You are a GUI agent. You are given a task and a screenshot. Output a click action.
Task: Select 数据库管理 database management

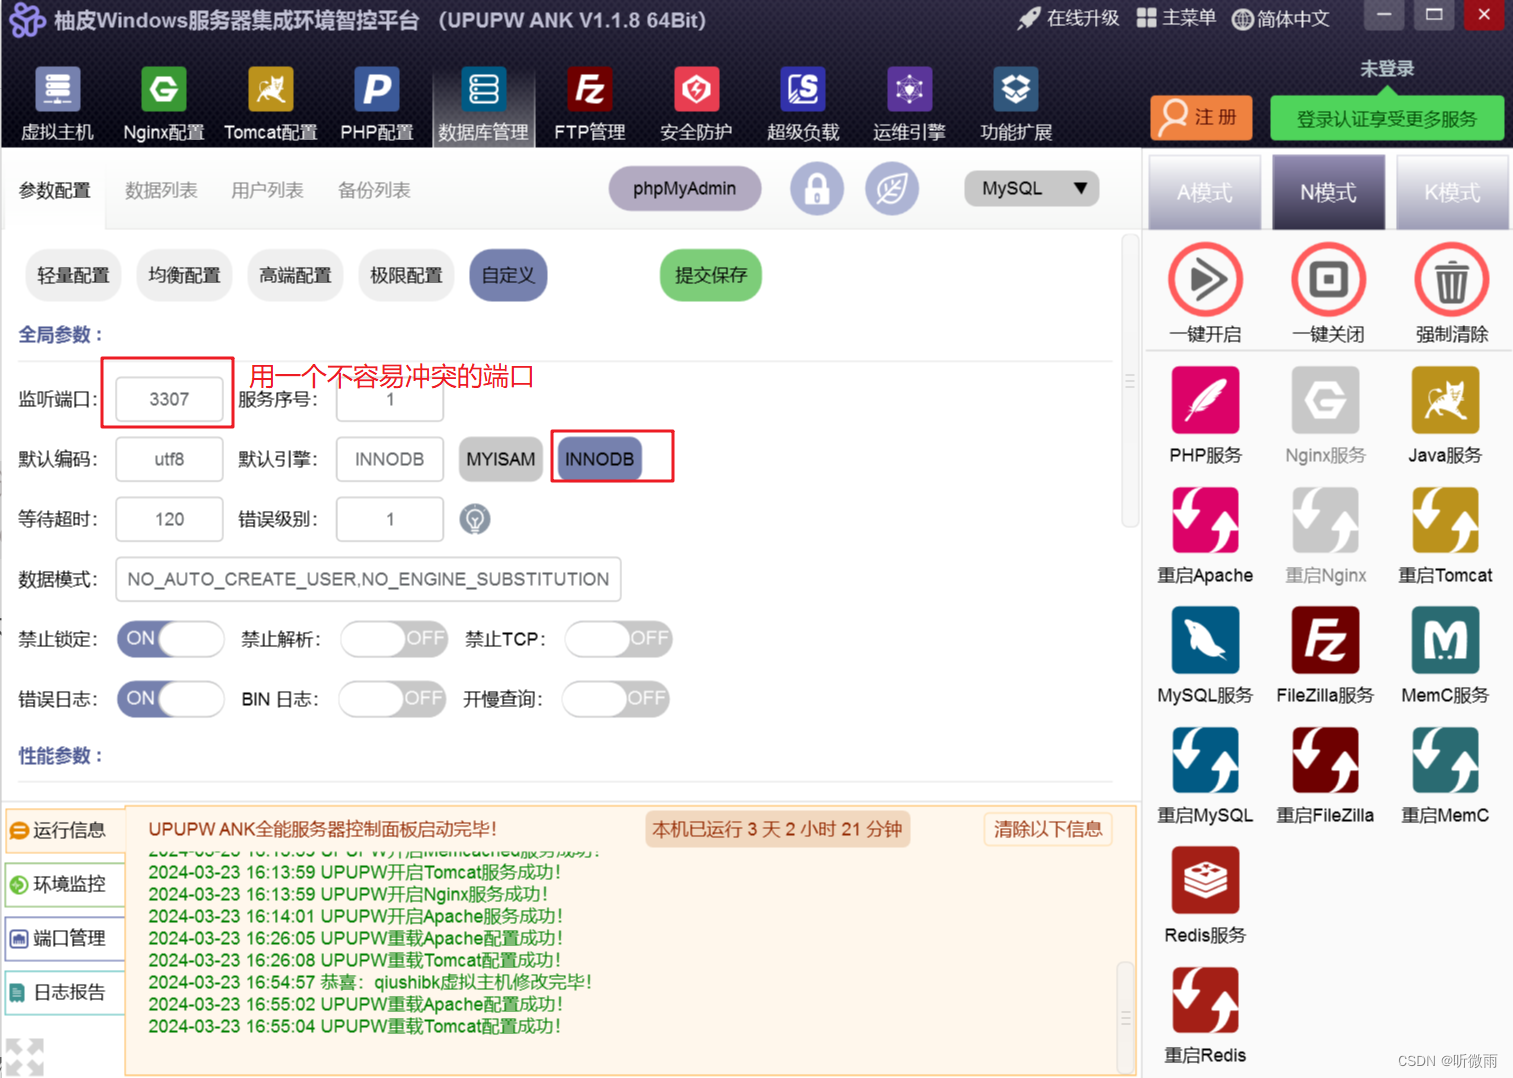[x=484, y=104]
